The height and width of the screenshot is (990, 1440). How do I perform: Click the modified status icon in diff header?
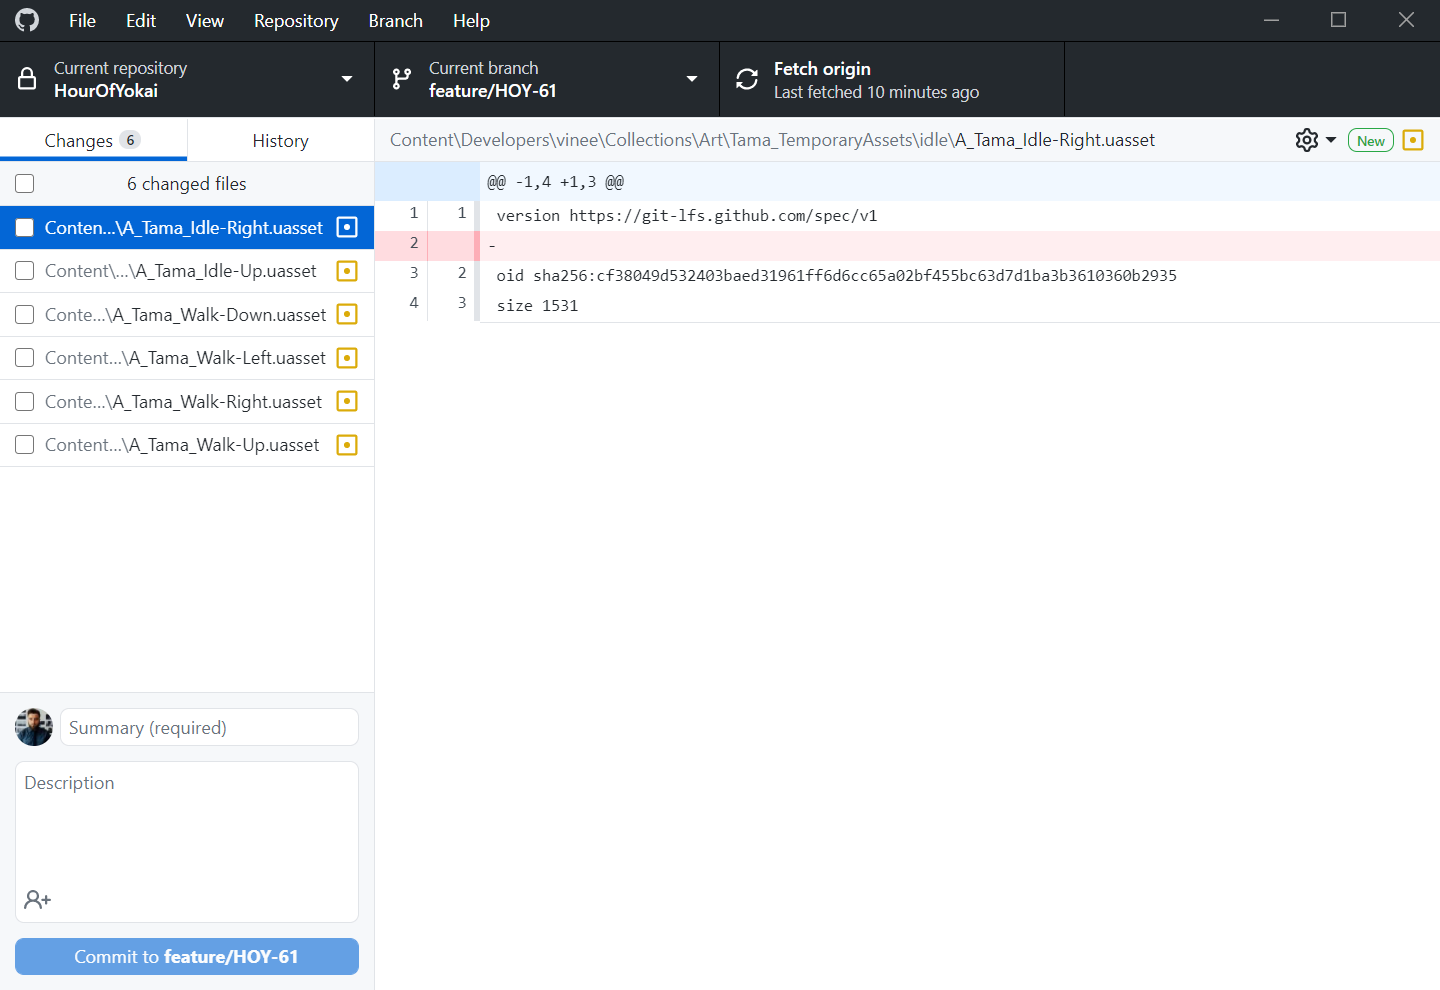tap(1413, 140)
